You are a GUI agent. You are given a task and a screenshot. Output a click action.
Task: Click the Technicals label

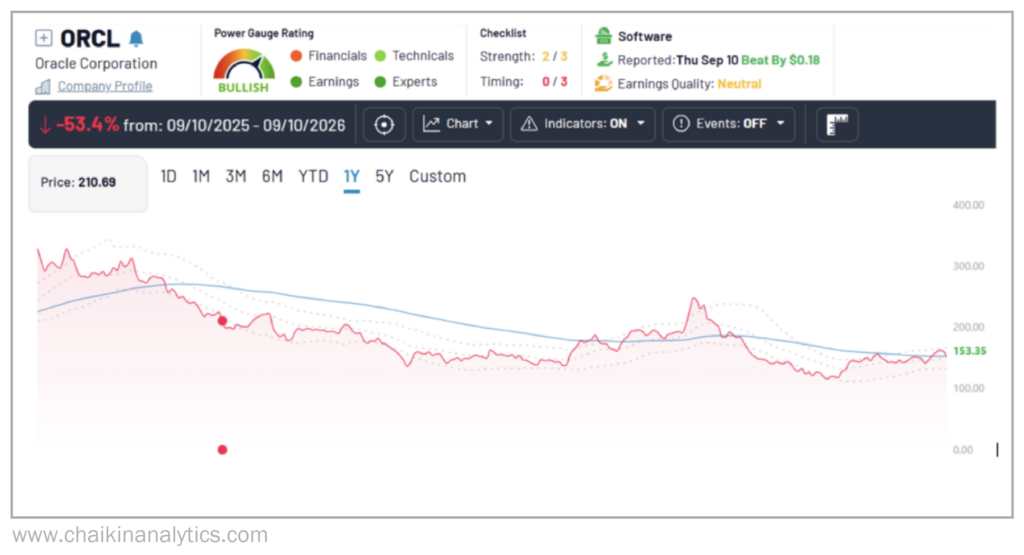pos(423,56)
